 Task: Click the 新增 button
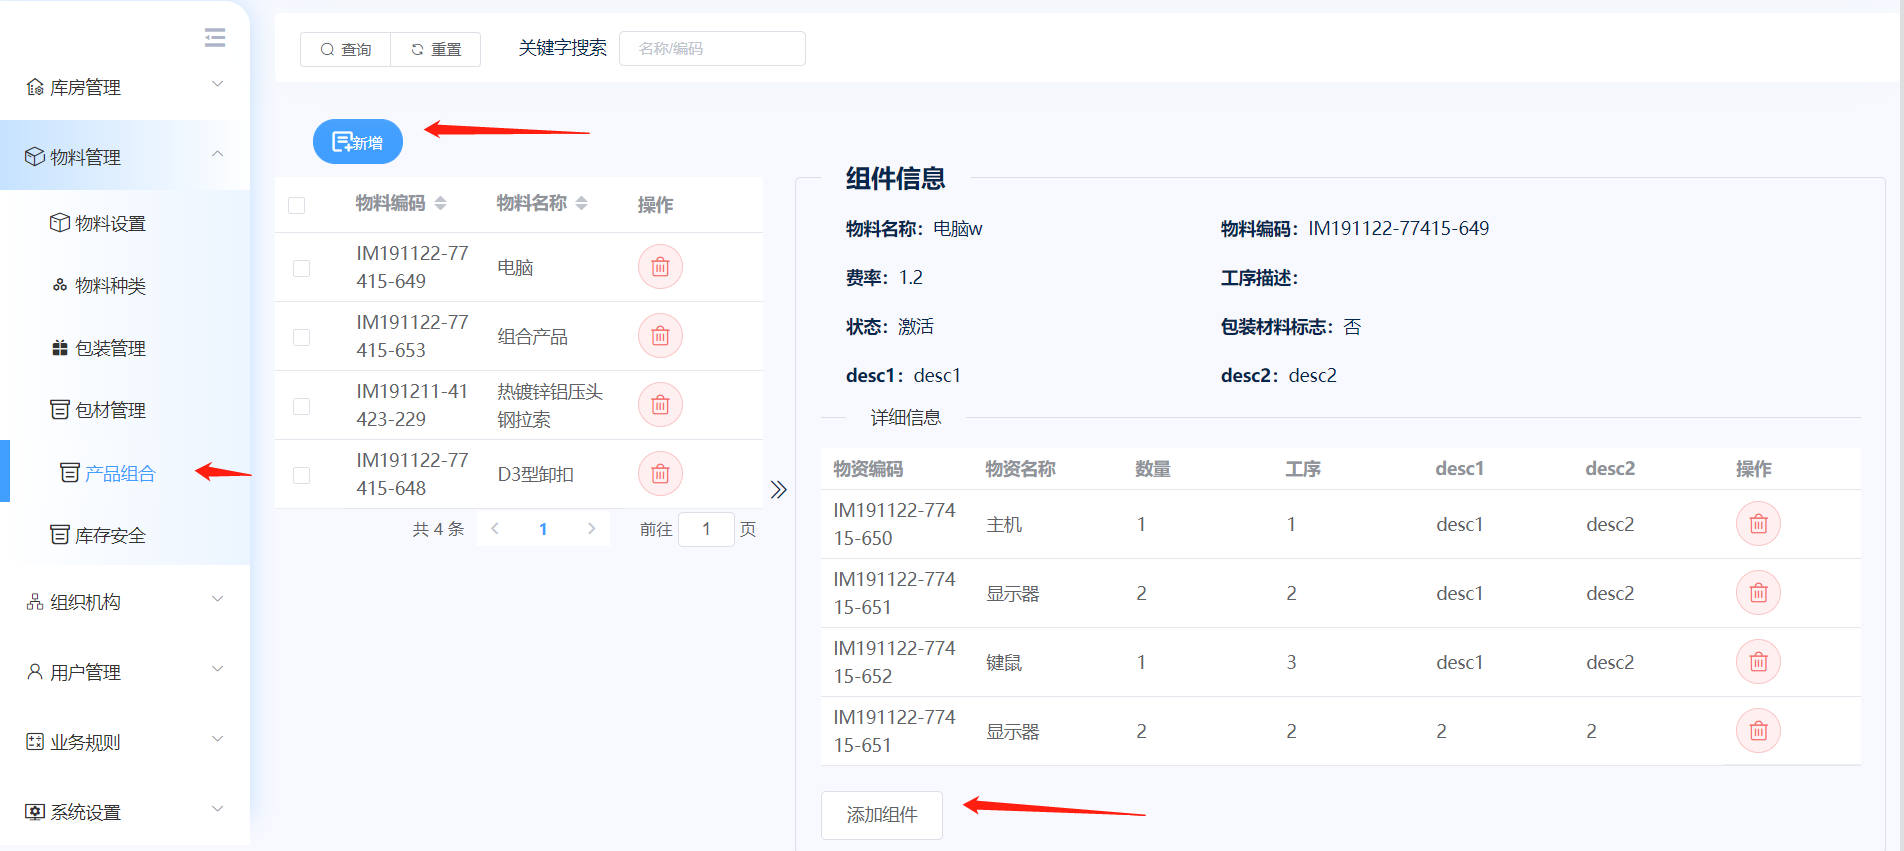pyautogui.click(x=358, y=142)
